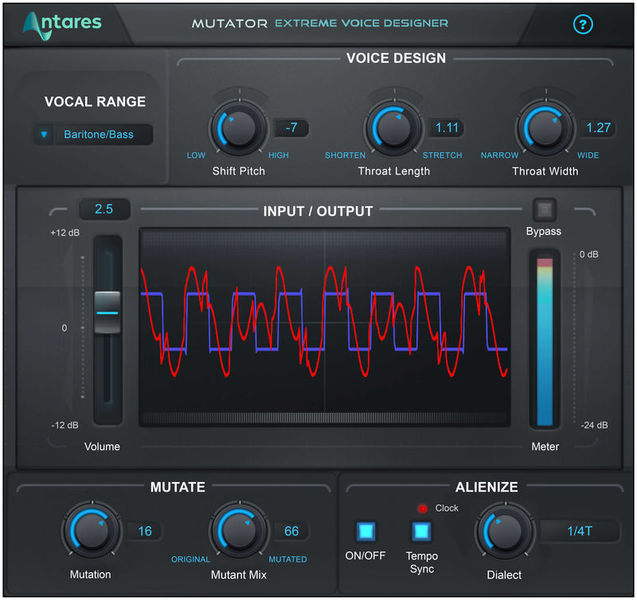
Task: Edit the Mutant Mix value 66
Action: click(291, 531)
